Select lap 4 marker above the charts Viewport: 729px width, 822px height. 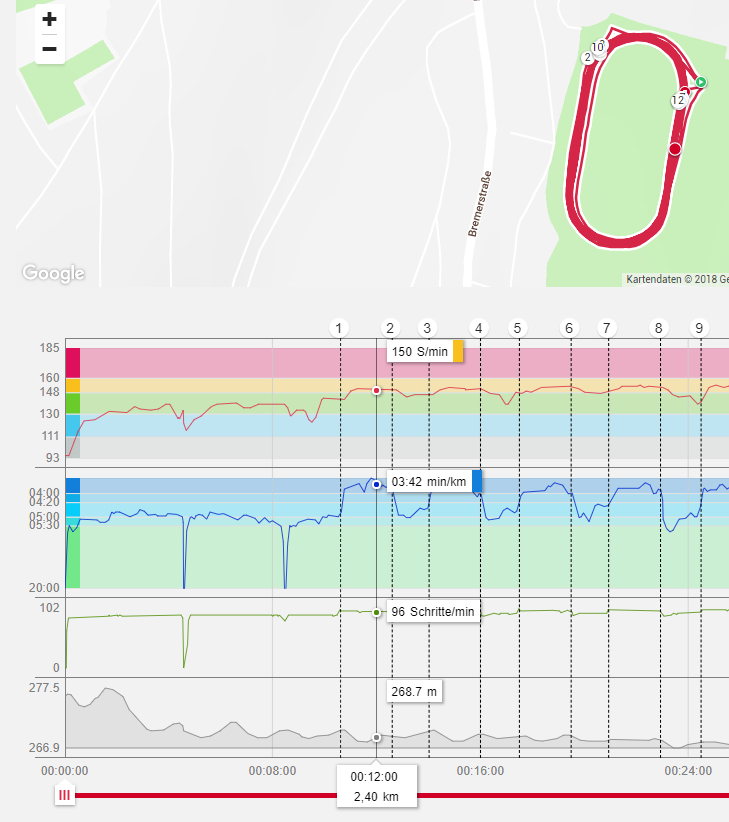(479, 328)
